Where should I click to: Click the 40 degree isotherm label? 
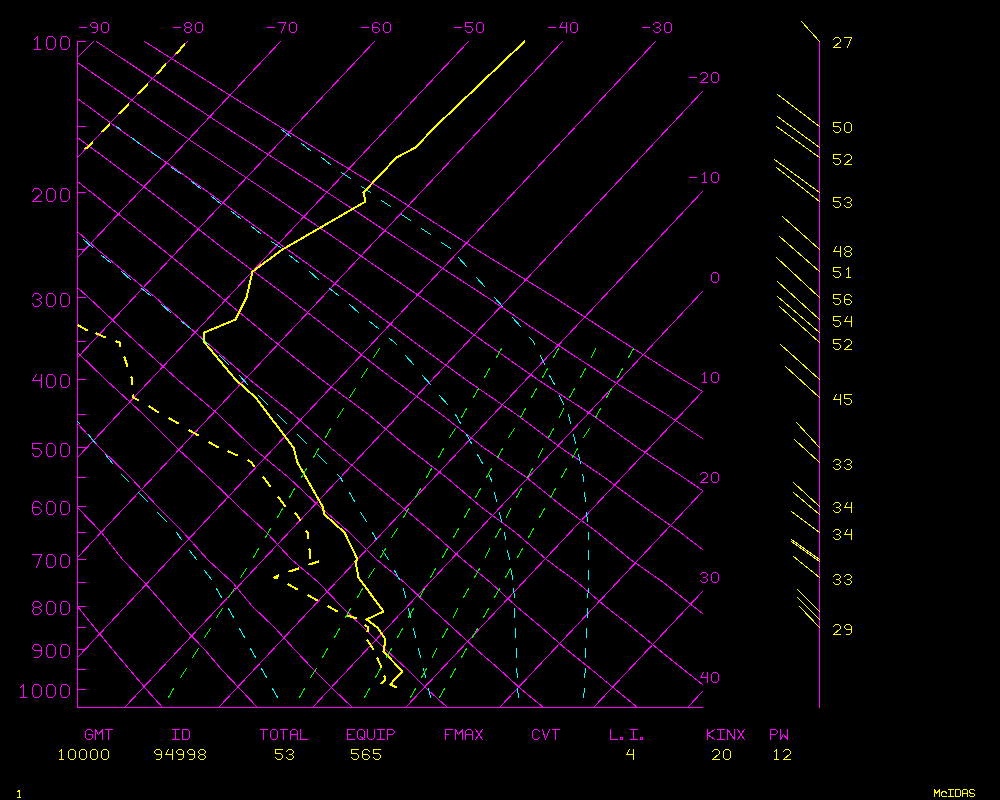pos(709,678)
